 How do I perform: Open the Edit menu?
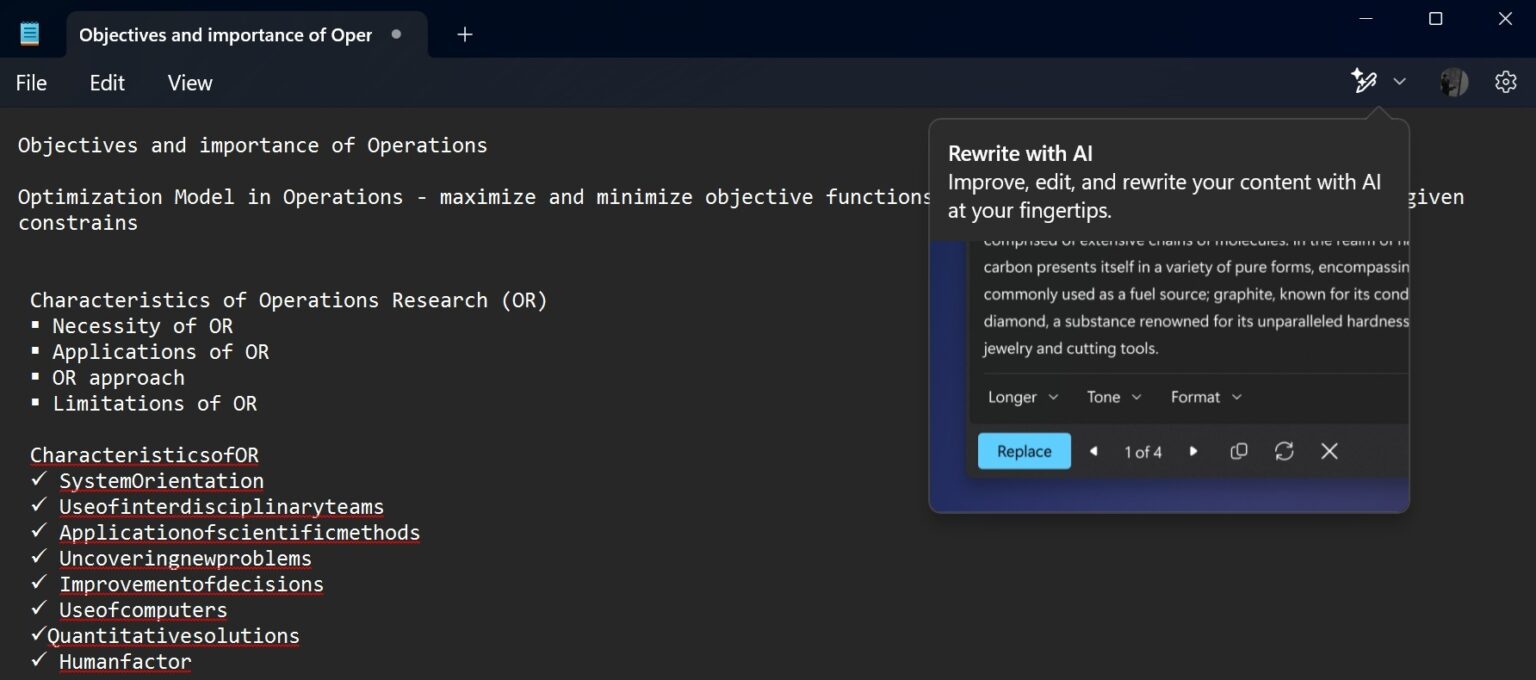click(x=106, y=83)
